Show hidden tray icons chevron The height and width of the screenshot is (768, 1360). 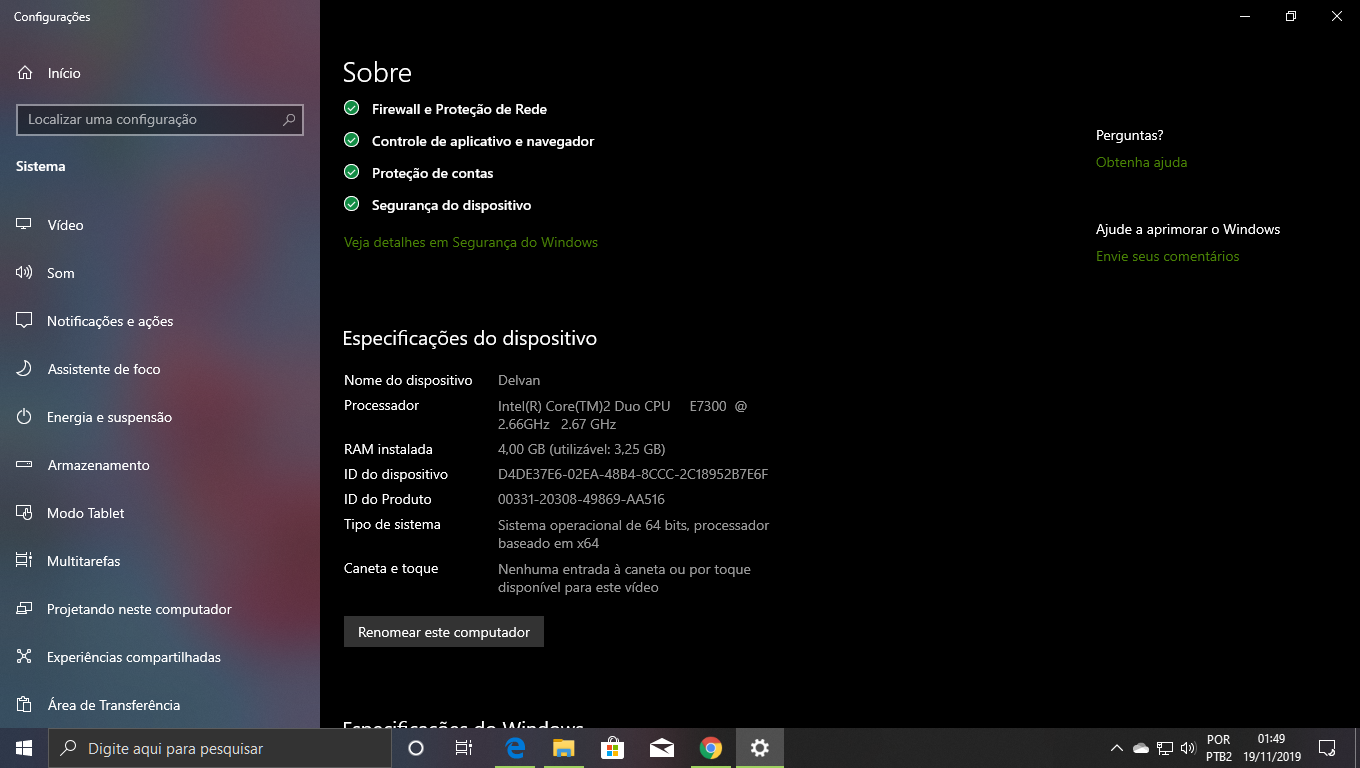point(1117,748)
